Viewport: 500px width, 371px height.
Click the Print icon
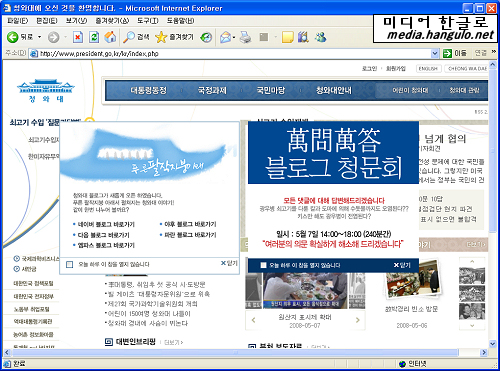(x=246, y=37)
